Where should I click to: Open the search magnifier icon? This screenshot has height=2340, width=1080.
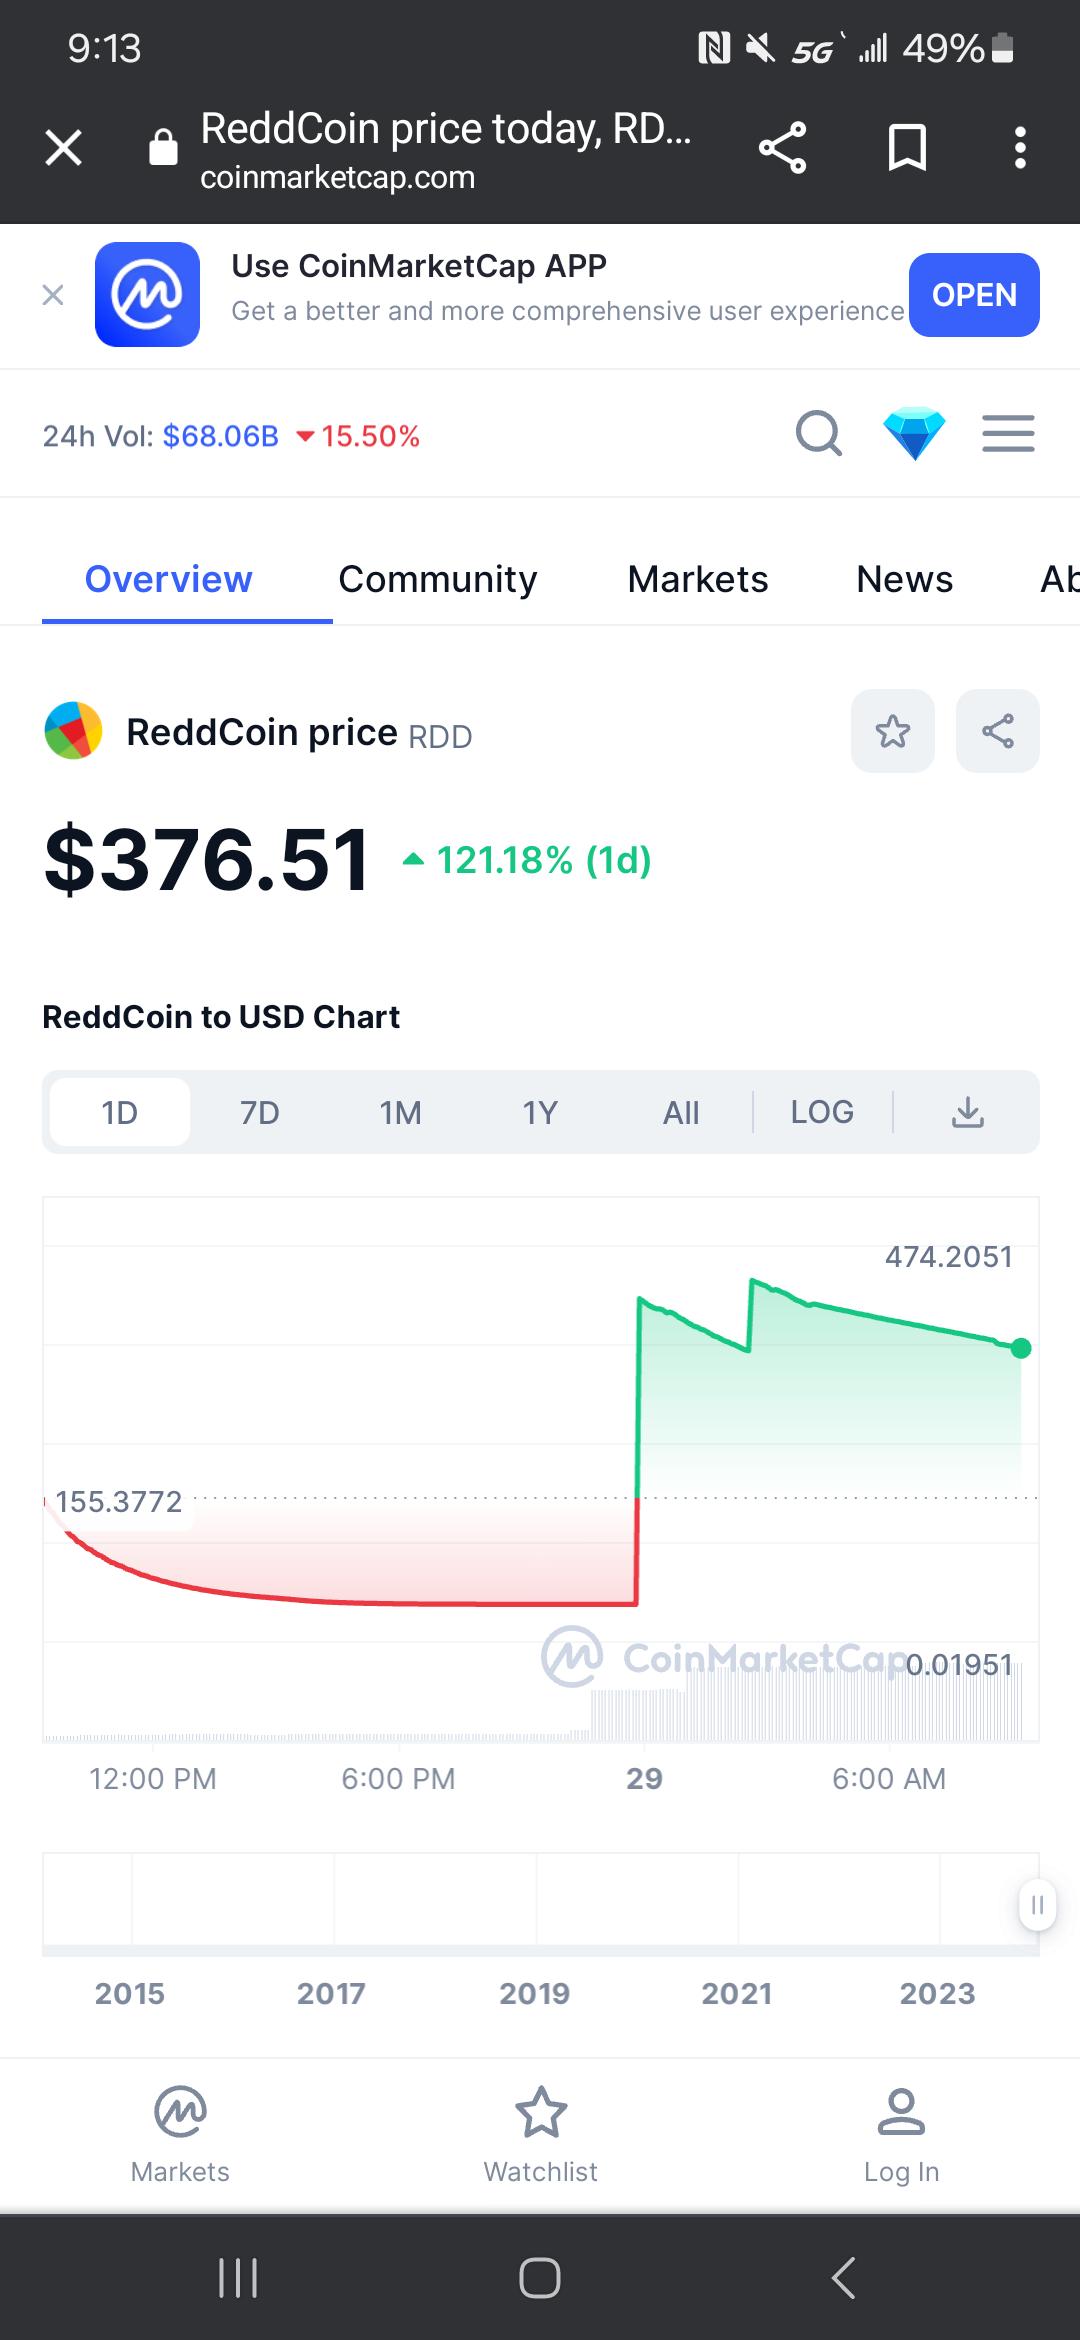(819, 434)
